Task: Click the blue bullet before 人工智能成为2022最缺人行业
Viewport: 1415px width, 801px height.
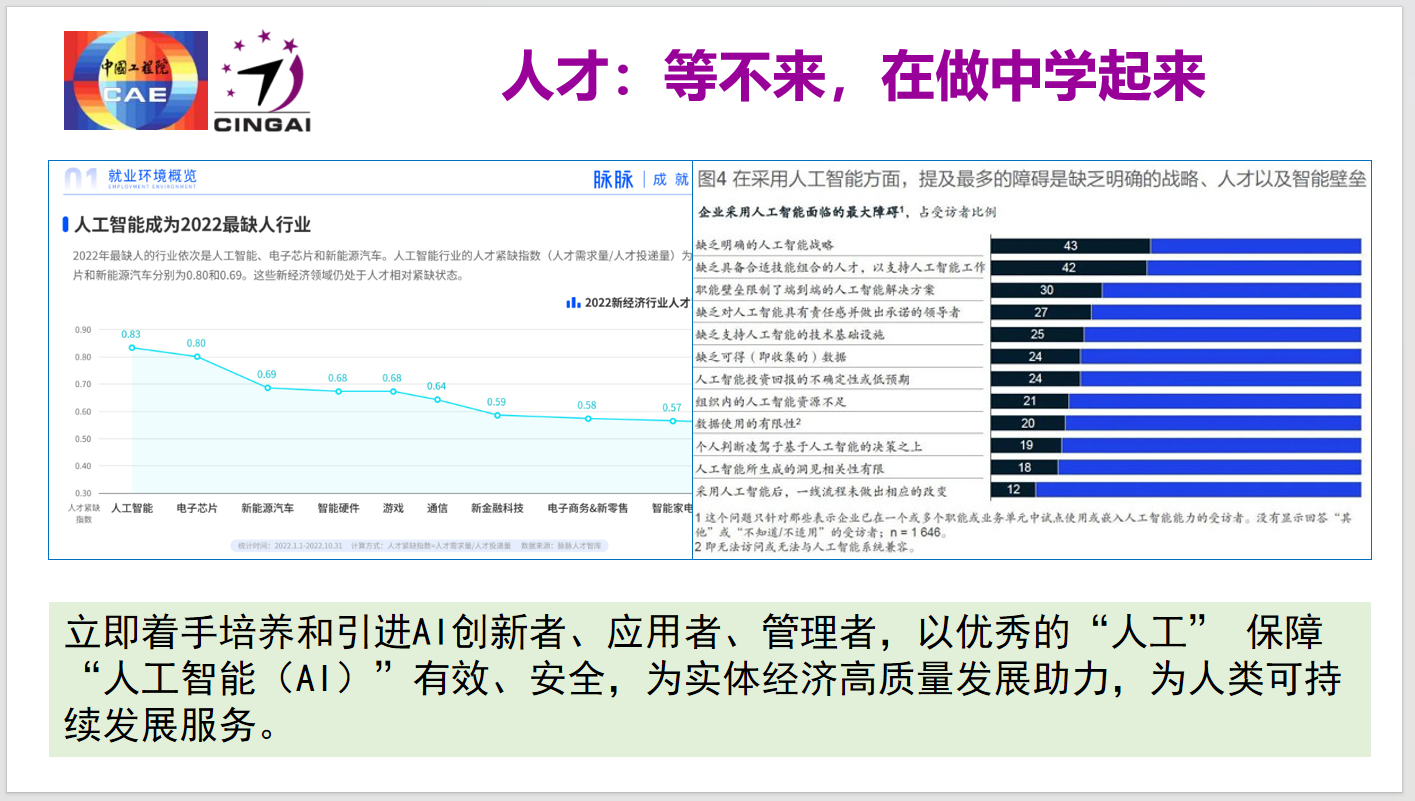Action: pyautogui.click(x=65, y=225)
